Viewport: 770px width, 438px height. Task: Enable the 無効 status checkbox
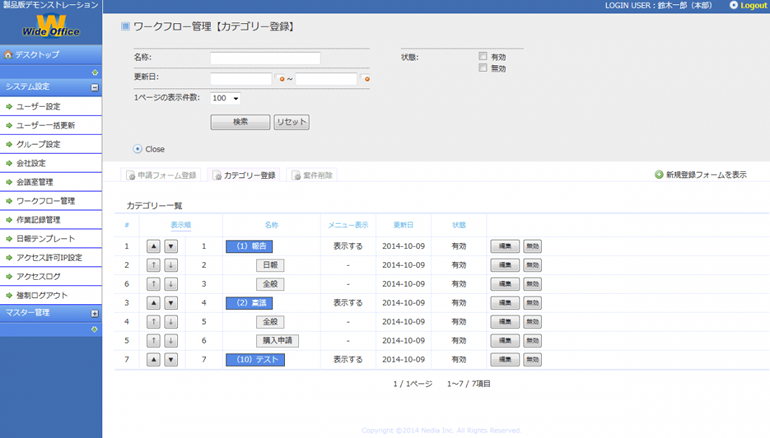point(483,68)
